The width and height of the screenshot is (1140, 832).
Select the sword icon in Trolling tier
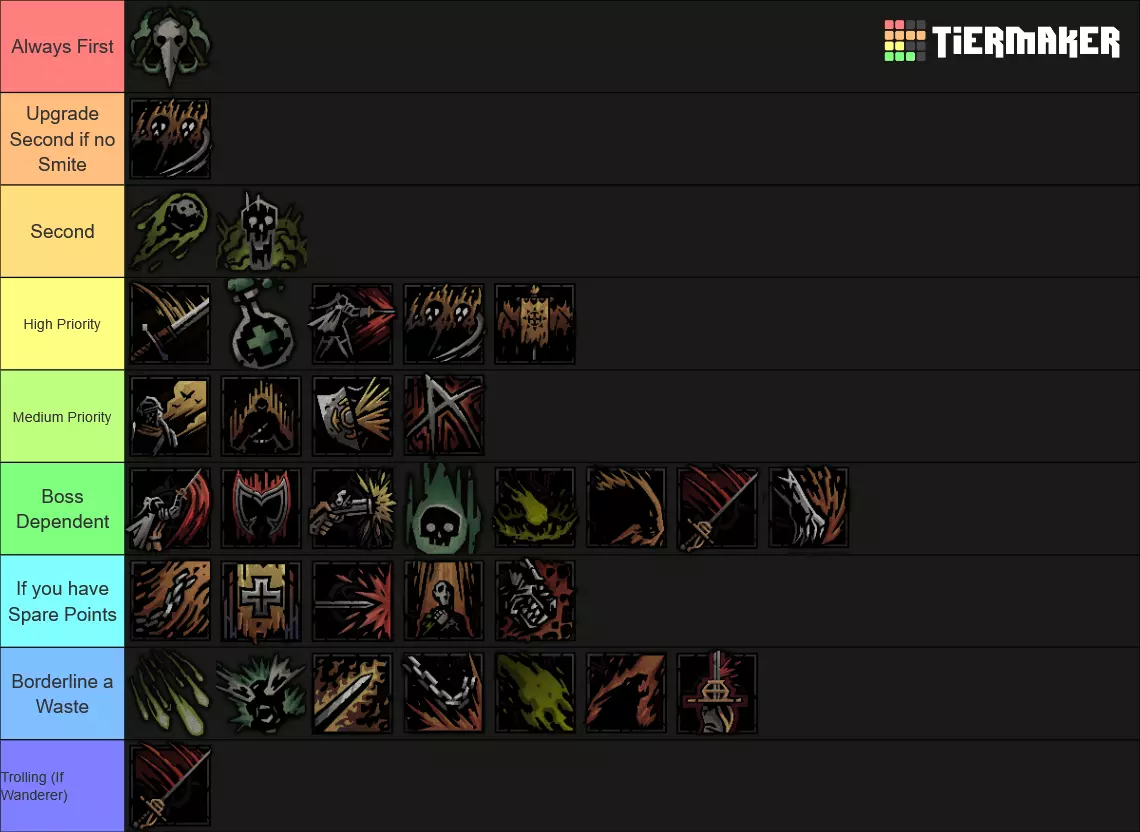click(170, 786)
